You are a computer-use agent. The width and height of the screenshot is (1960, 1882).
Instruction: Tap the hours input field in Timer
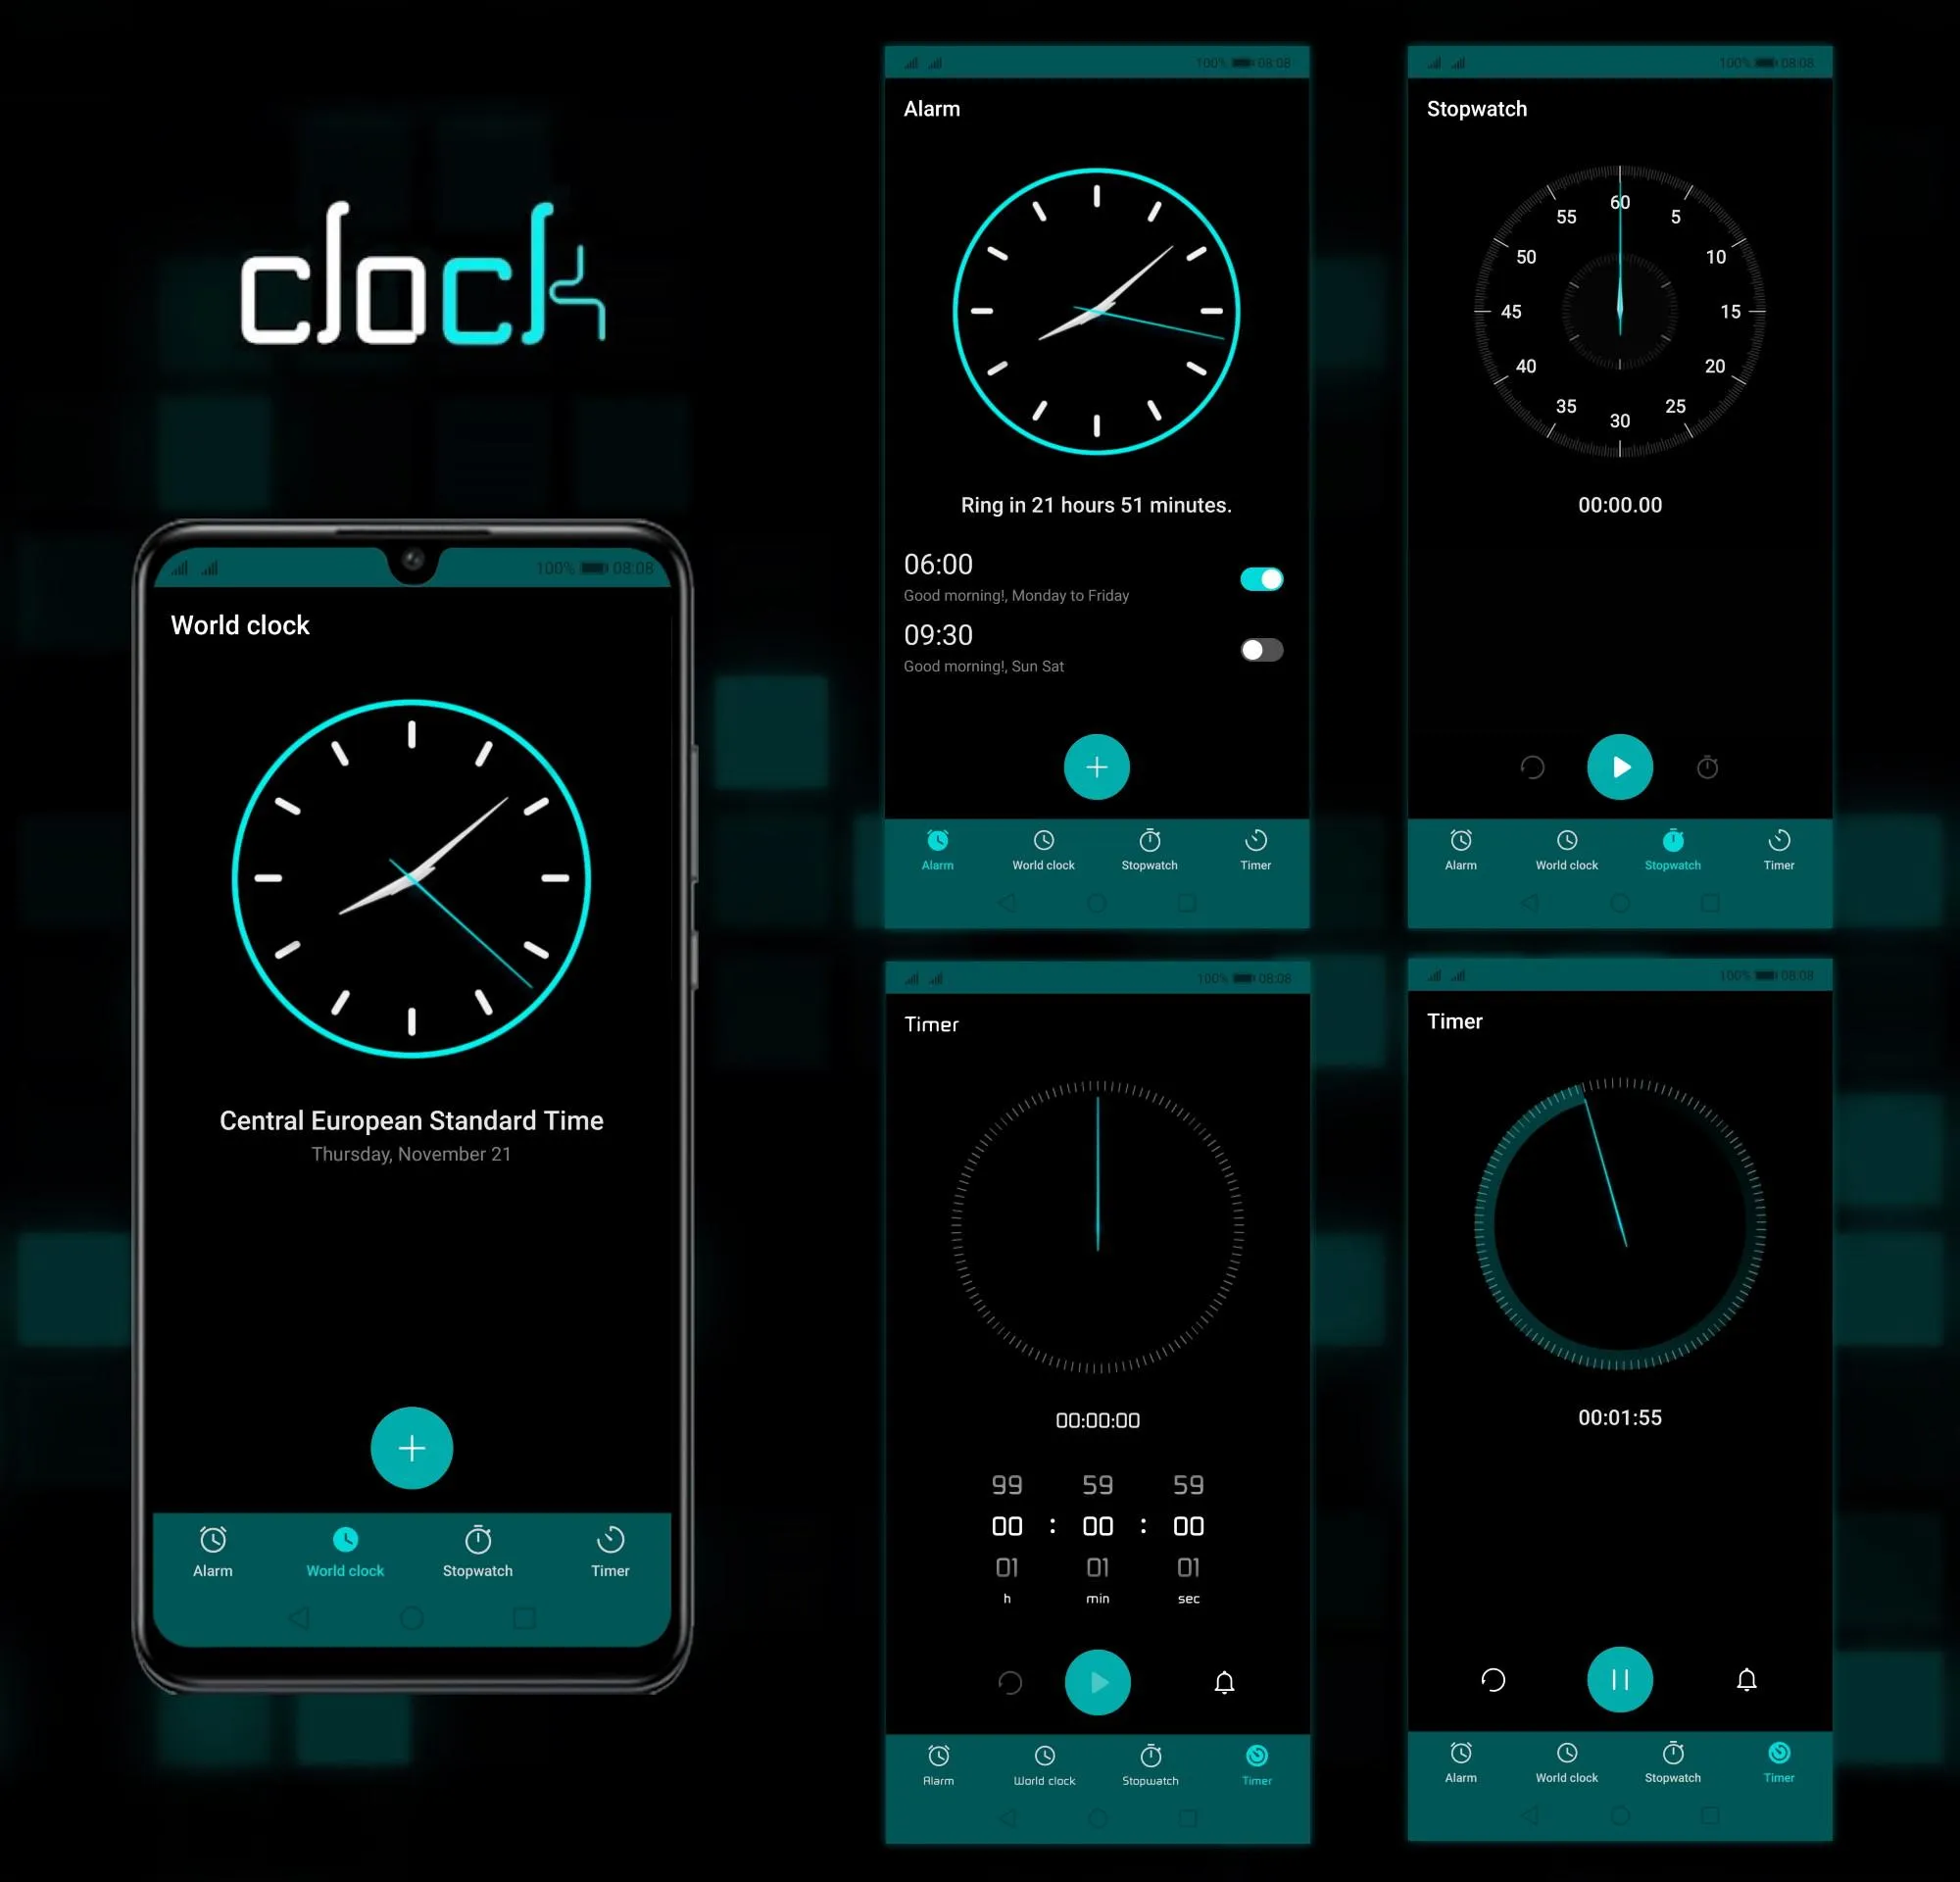(1008, 1528)
